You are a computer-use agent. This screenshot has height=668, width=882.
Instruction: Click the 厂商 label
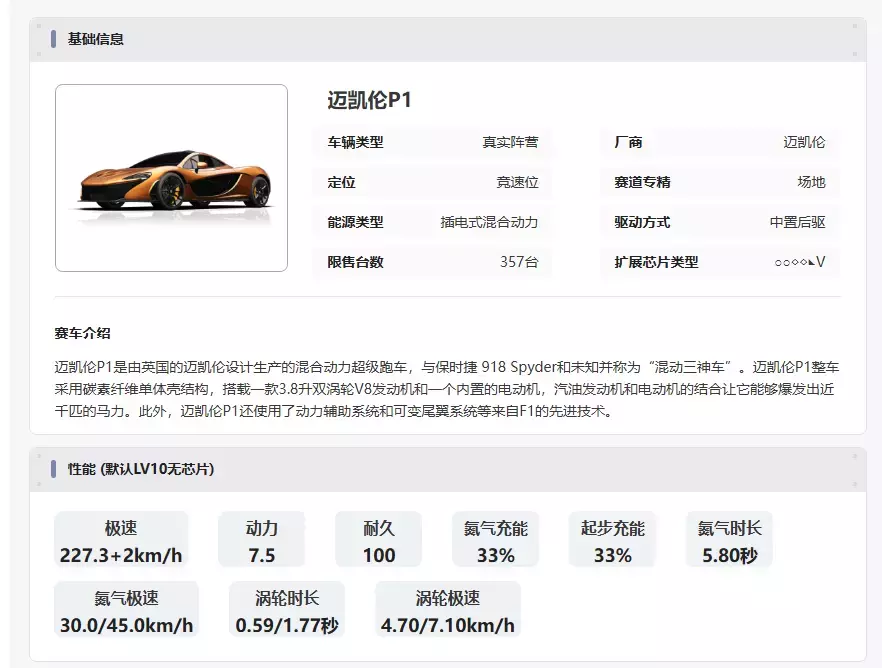pos(628,142)
